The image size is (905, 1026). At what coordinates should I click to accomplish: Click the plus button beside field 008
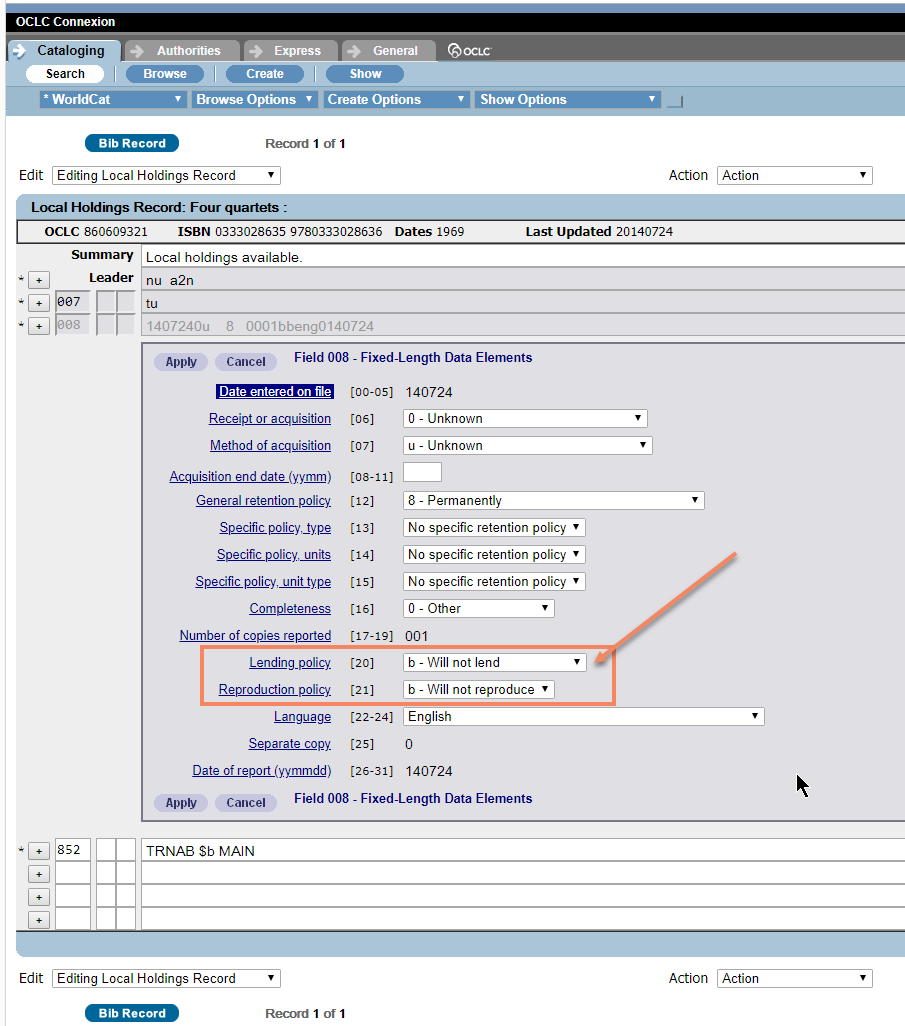[x=39, y=326]
